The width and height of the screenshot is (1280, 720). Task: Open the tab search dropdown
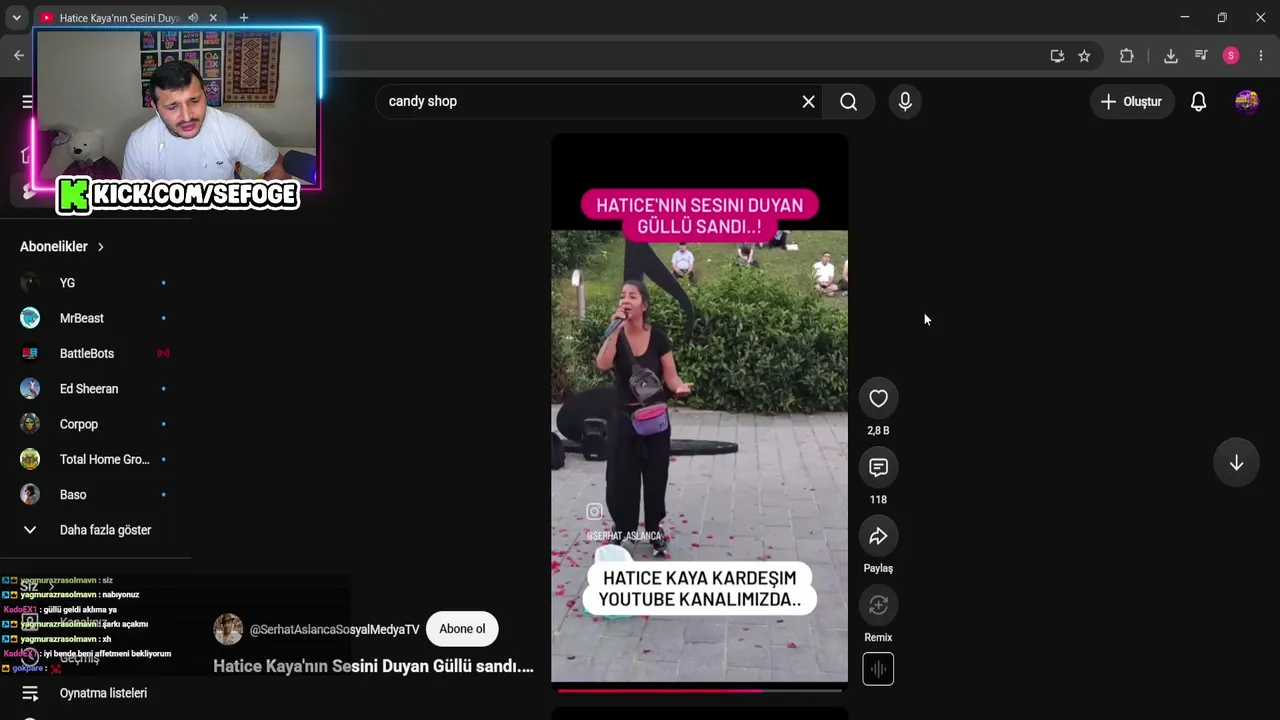(x=16, y=18)
